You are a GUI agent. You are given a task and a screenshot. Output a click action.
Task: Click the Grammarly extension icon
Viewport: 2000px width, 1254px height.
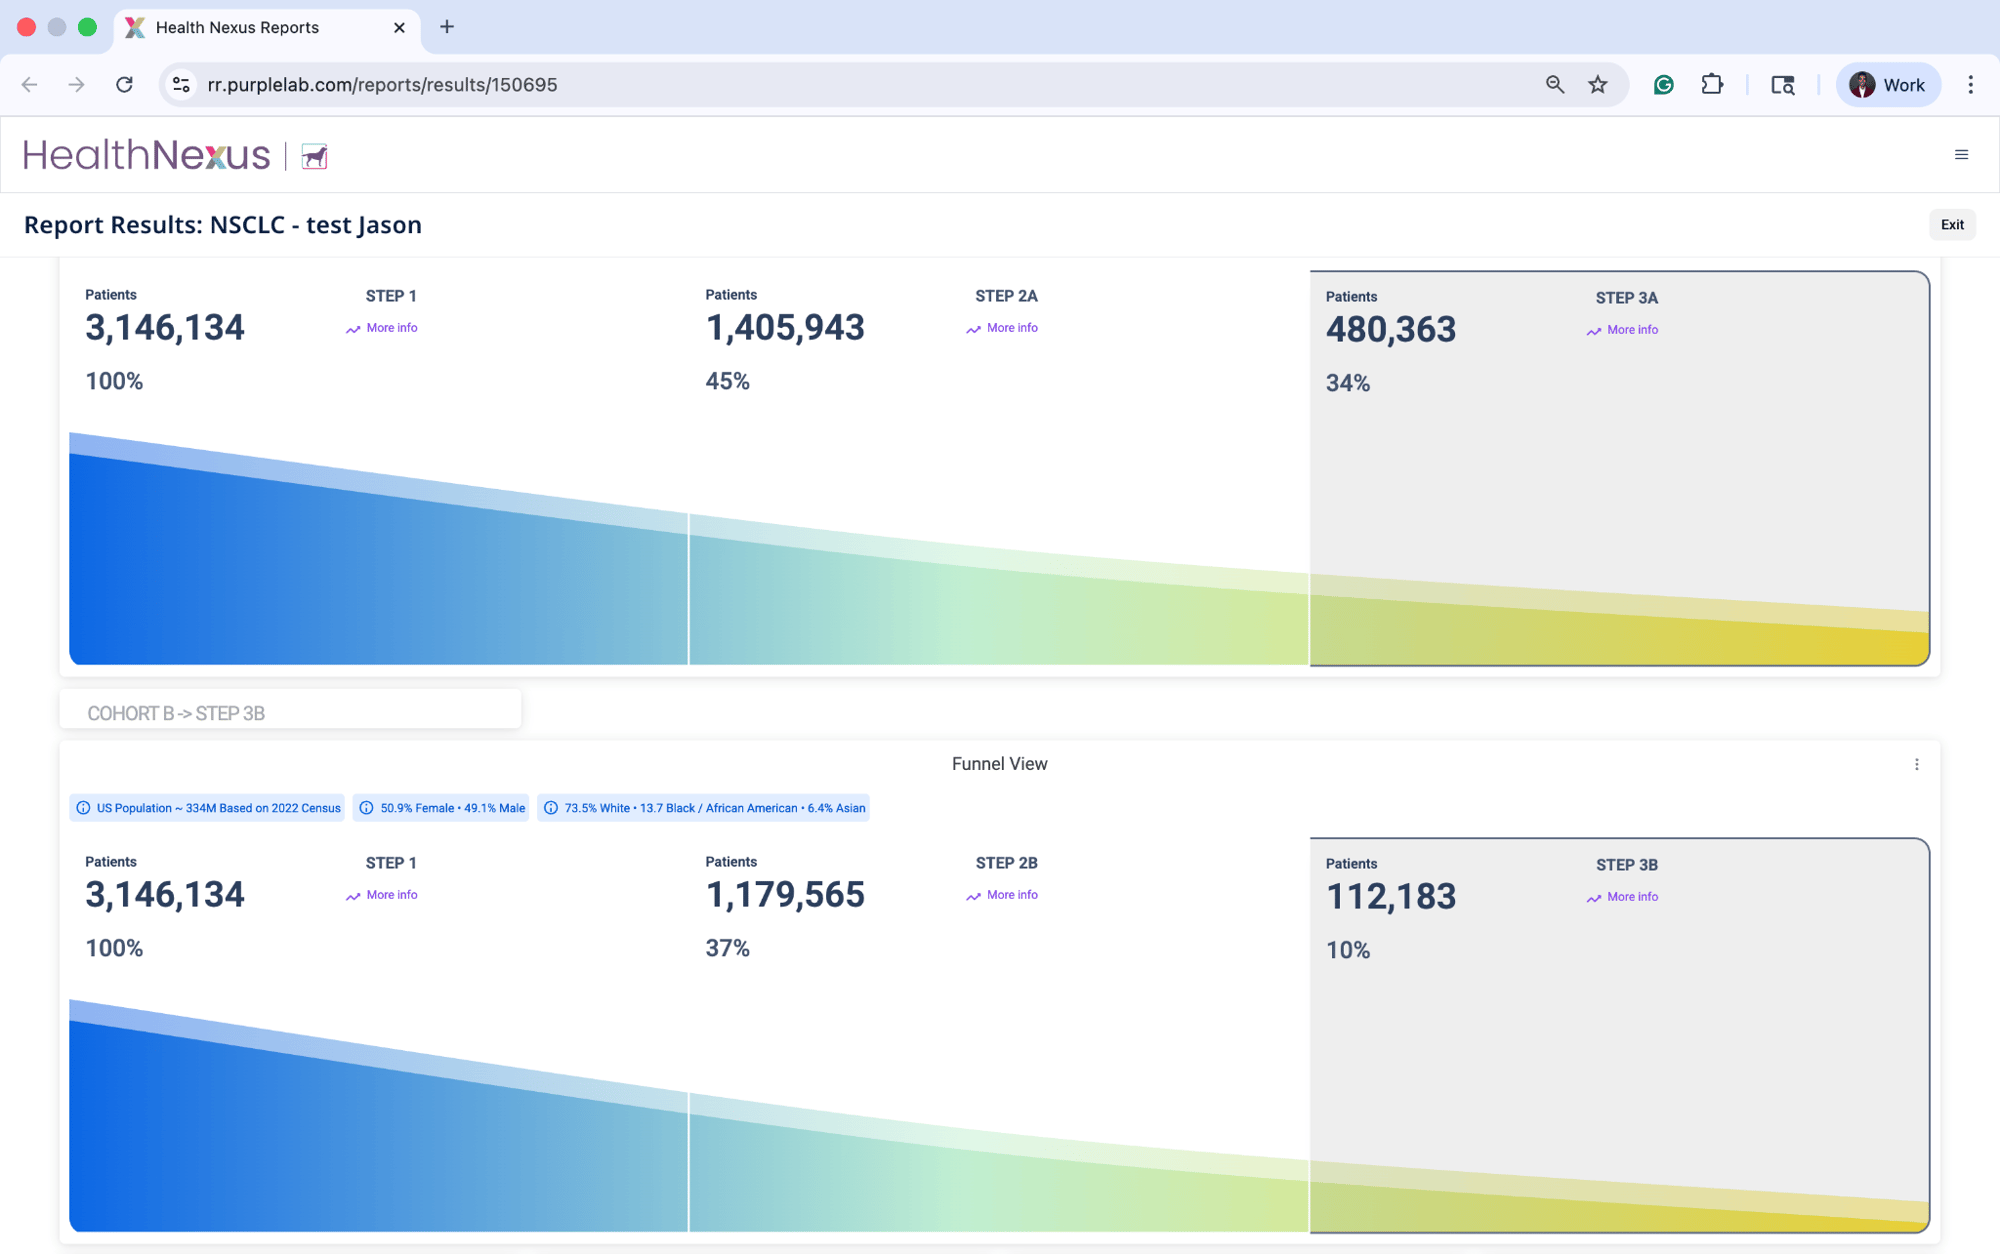1663,85
